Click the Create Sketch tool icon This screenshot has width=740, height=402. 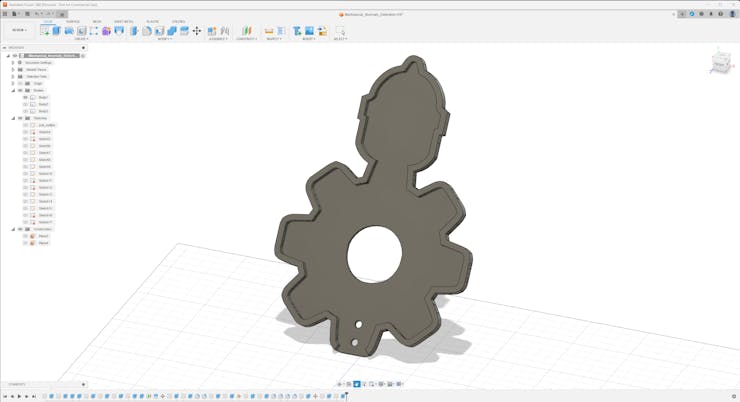[x=45, y=31]
